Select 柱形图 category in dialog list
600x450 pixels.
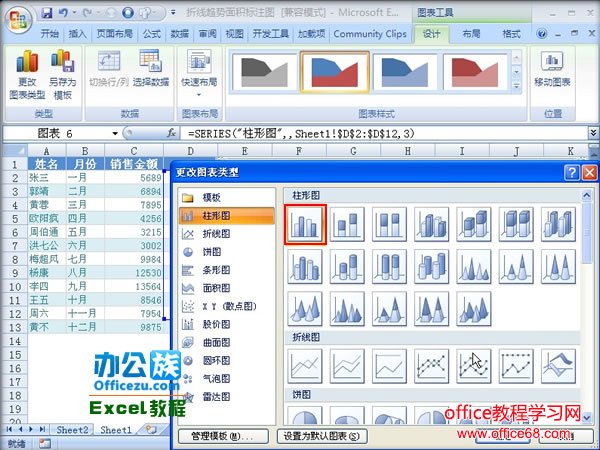click(x=227, y=216)
